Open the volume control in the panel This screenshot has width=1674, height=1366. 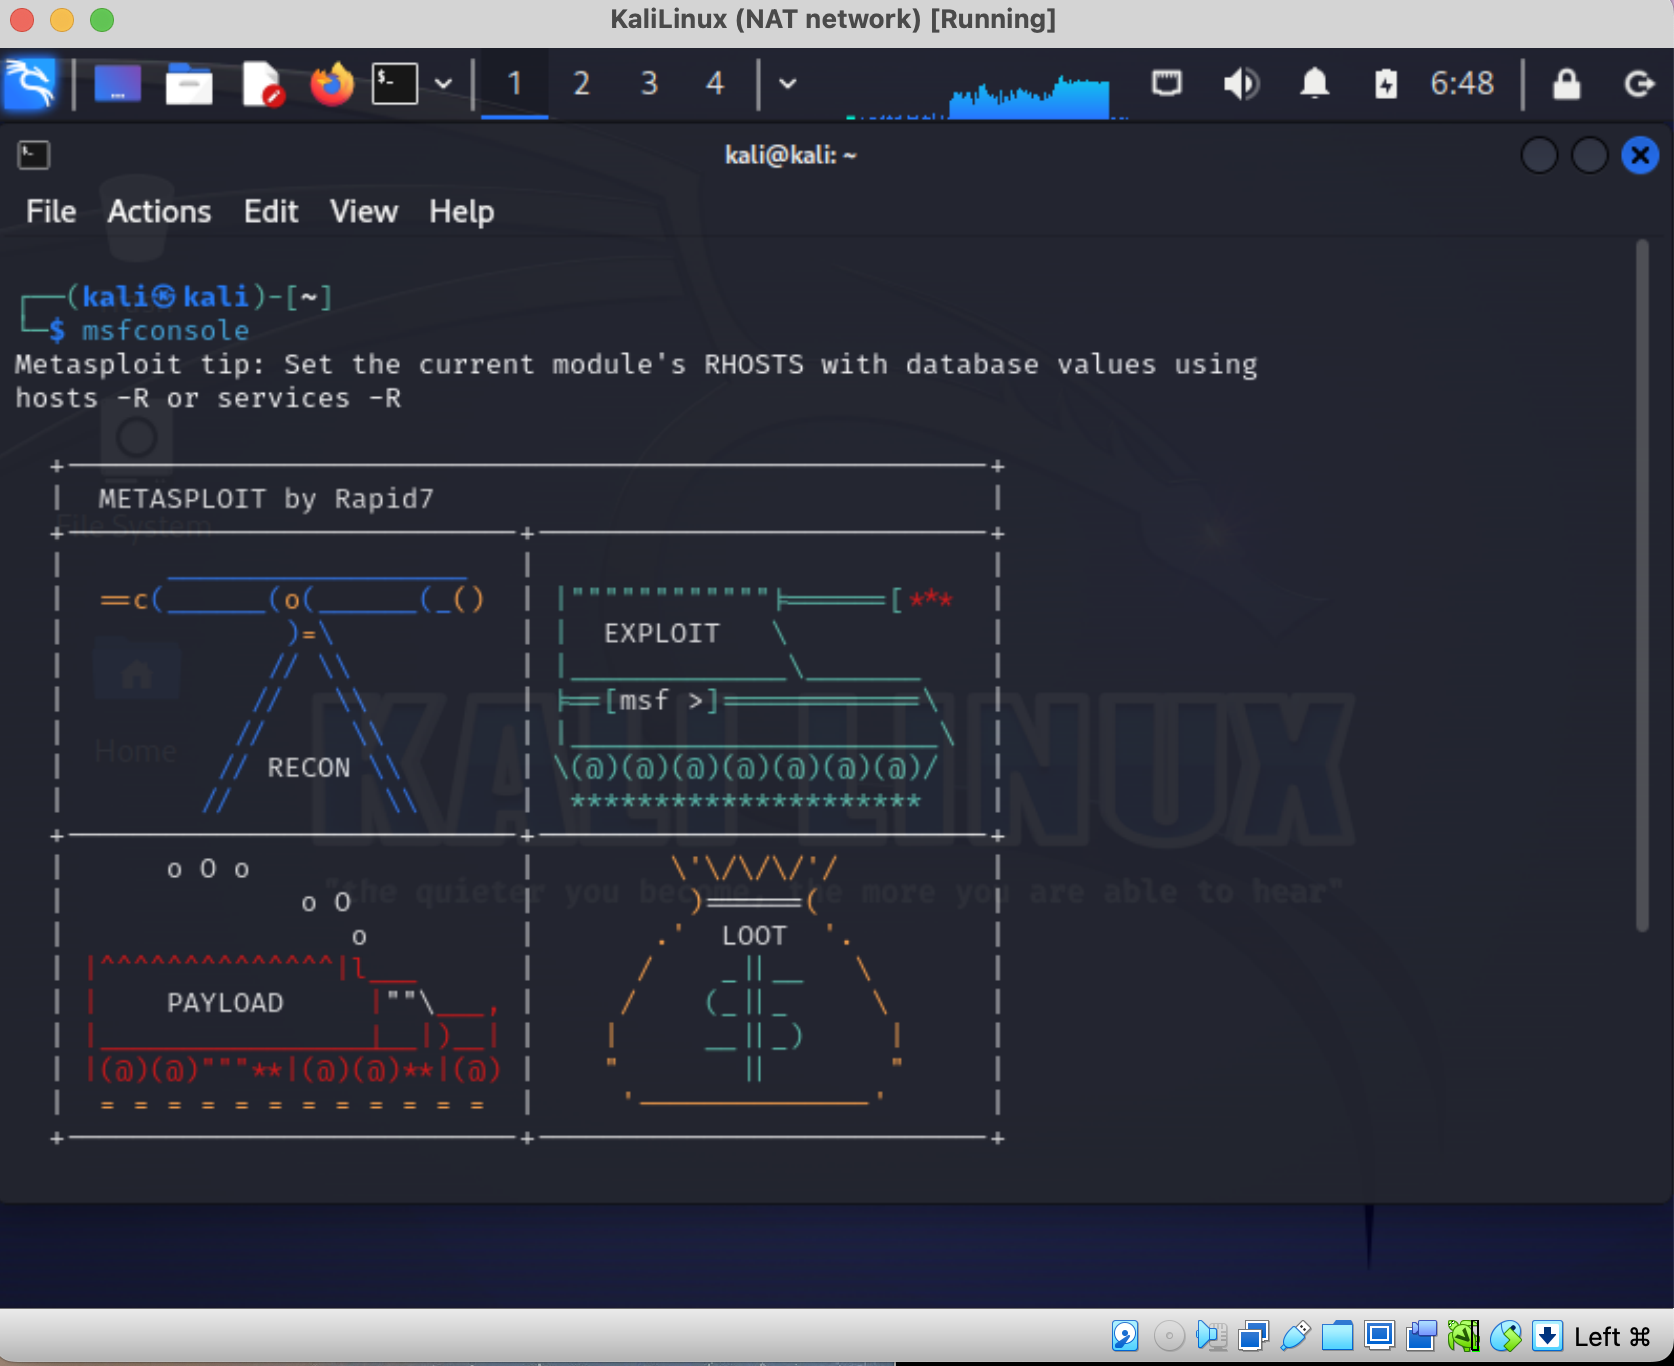coord(1241,84)
